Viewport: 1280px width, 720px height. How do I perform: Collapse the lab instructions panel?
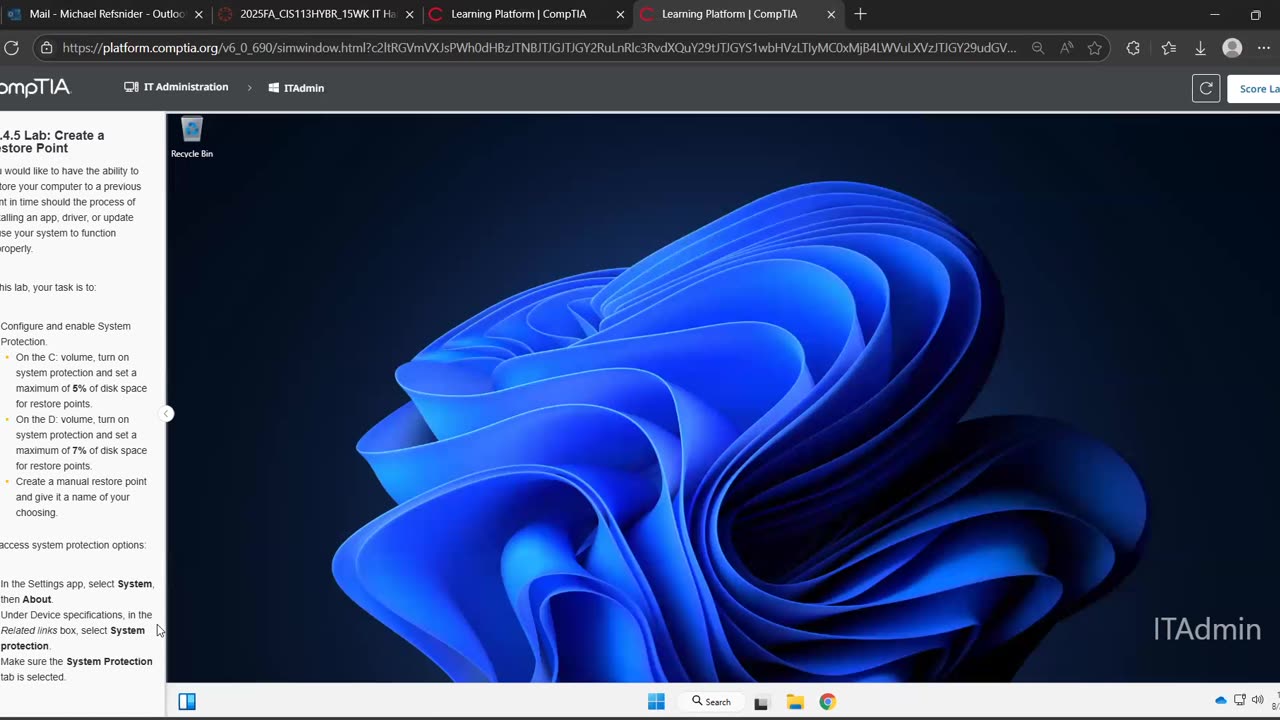tap(167, 414)
